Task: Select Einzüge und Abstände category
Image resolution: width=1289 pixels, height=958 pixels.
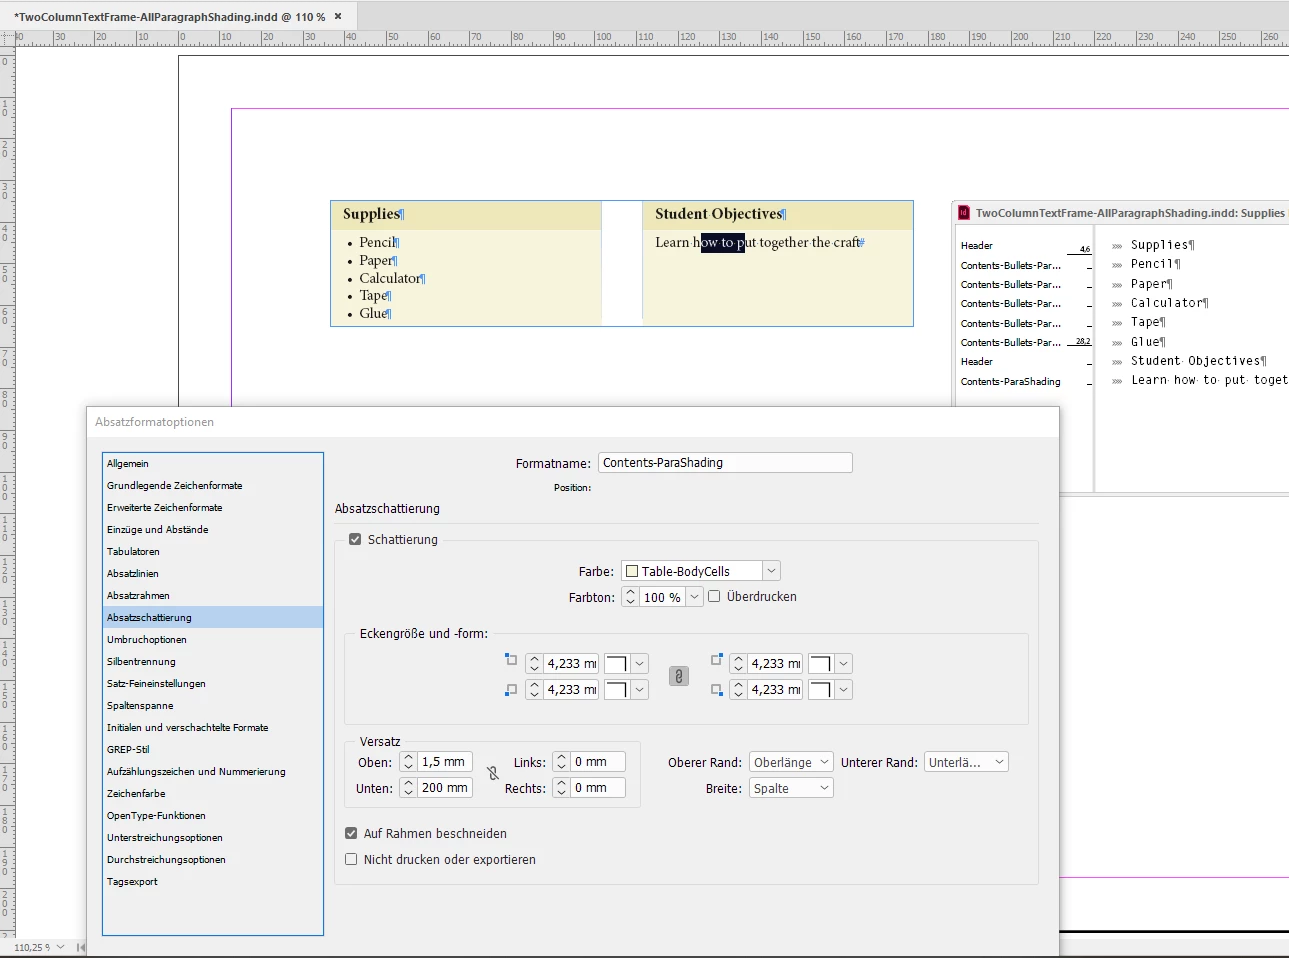Action: tap(213, 530)
